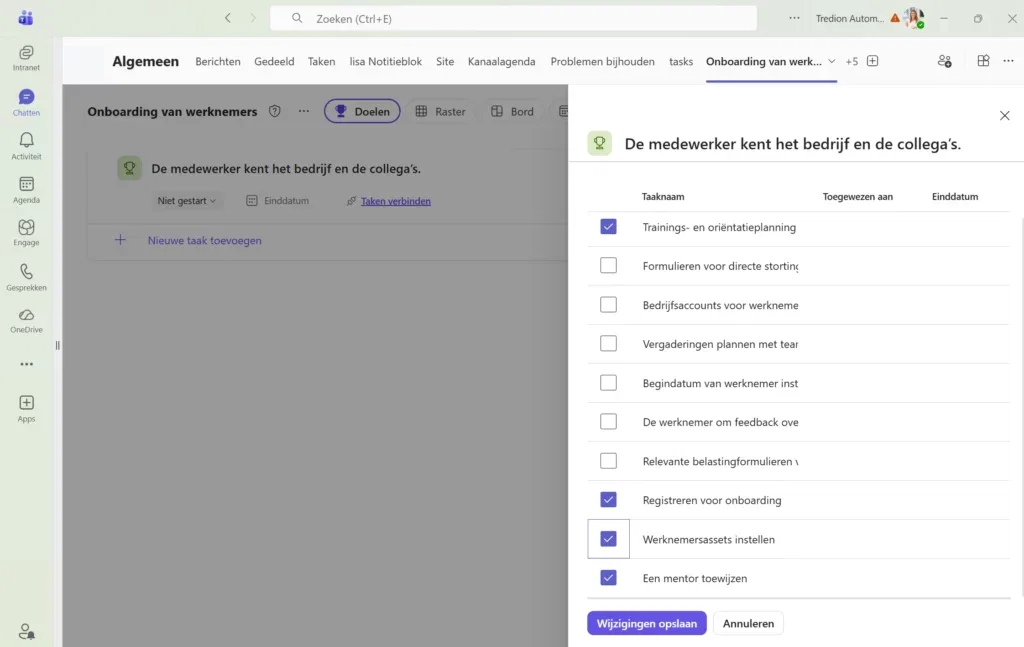The width and height of the screenshot is (1024, 647).
Task: Open the Kanaalagenda tab
Action: [502, 61]
